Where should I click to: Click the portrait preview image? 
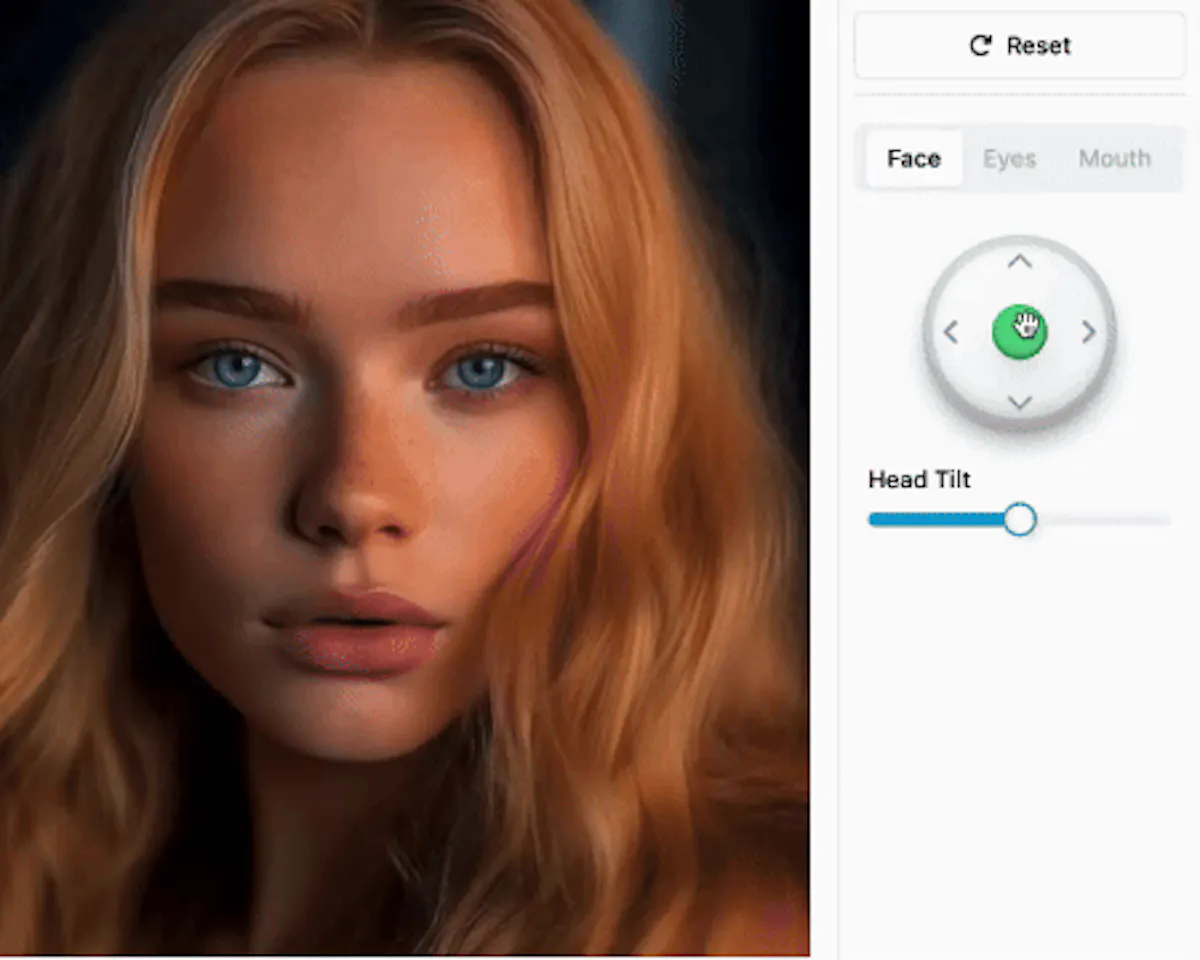point(404,477)
